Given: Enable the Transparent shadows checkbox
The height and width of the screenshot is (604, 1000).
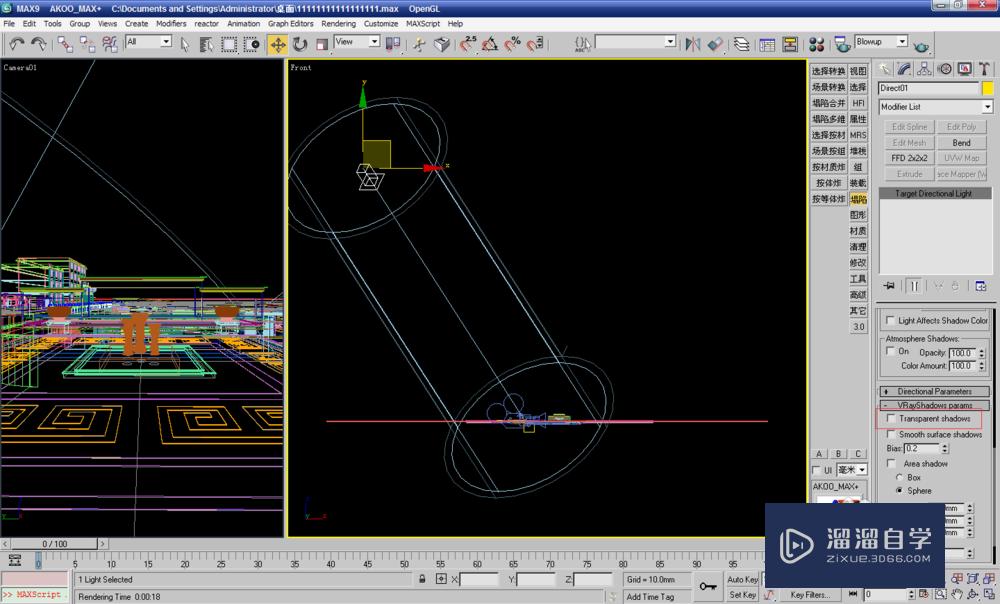Looking at the screenshot, I should point(892,419).
